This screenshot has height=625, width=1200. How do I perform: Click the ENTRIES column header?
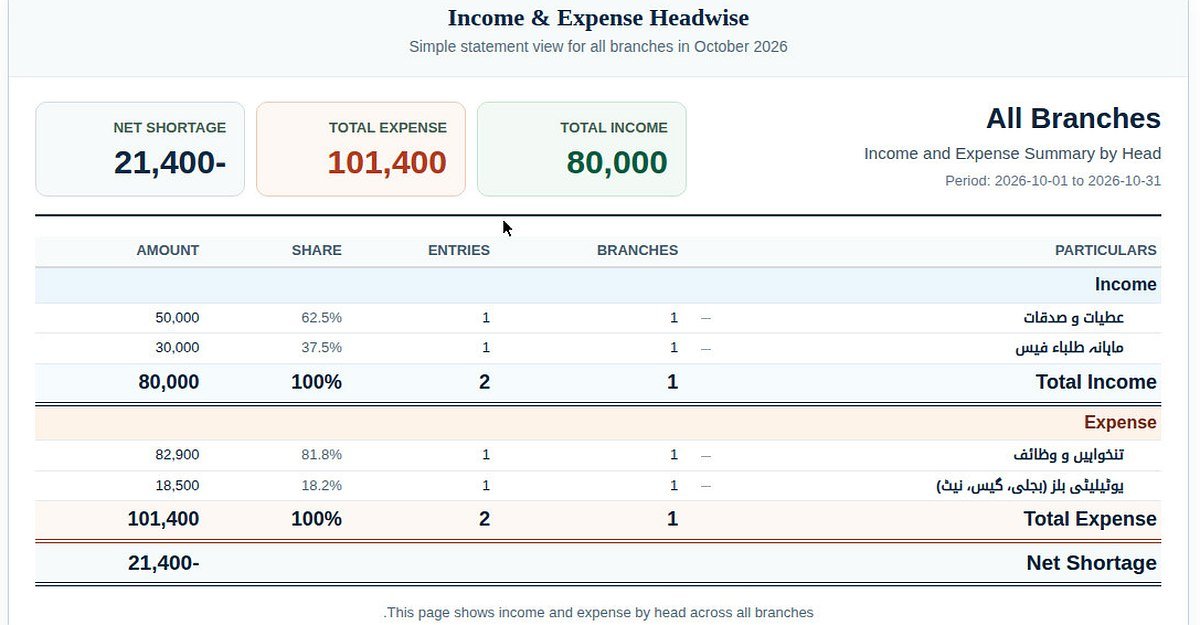[459, 250]
